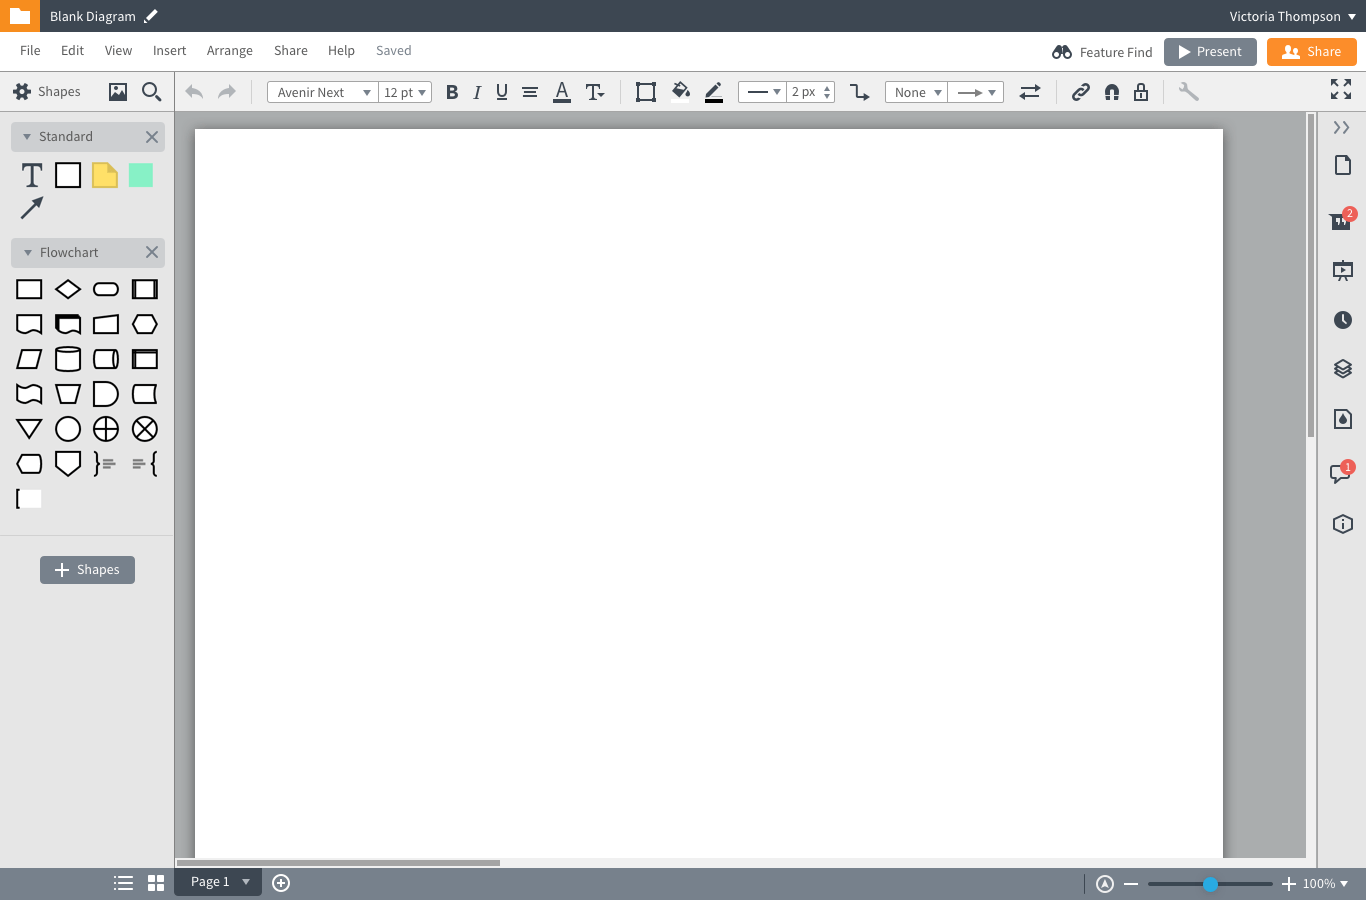Open the font family dropdown
This screenshot has width=1366, height=900.
(x=322, y=91)
